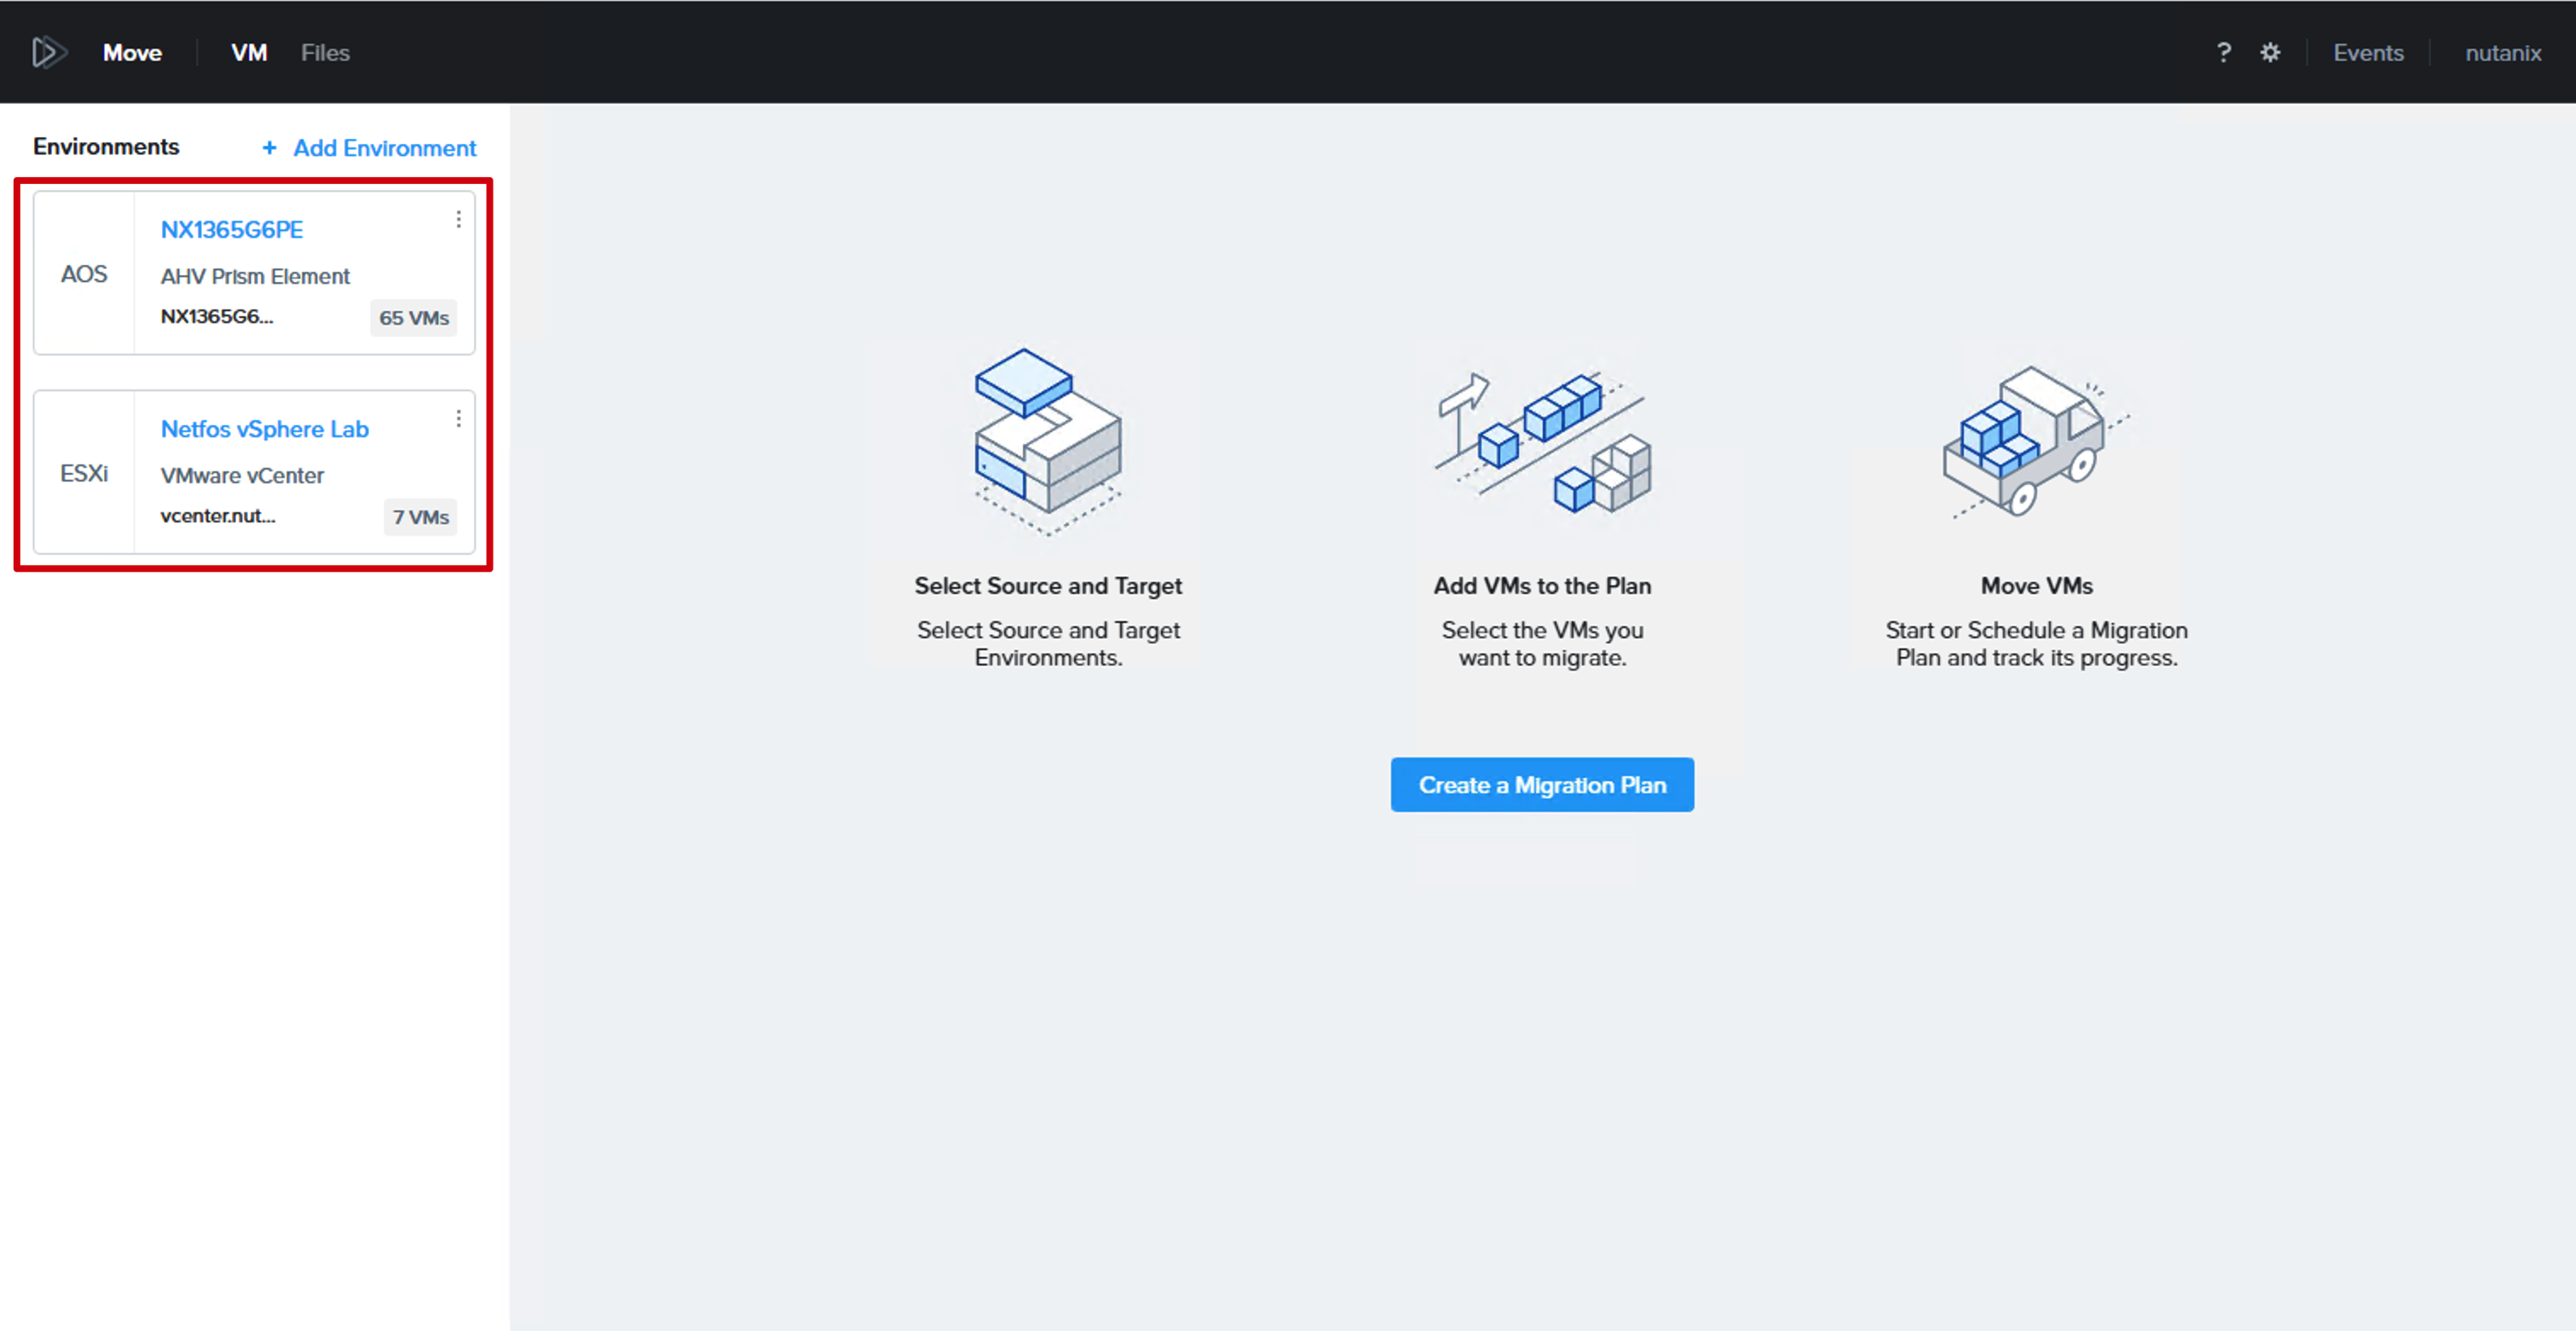2576x1331 pixels.
Task: Open the help question mark icon
Action: (x=2223, y=52)
